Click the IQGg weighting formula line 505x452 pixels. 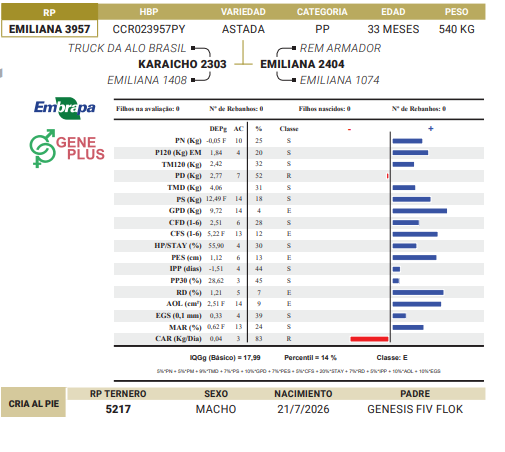point(298,371)
